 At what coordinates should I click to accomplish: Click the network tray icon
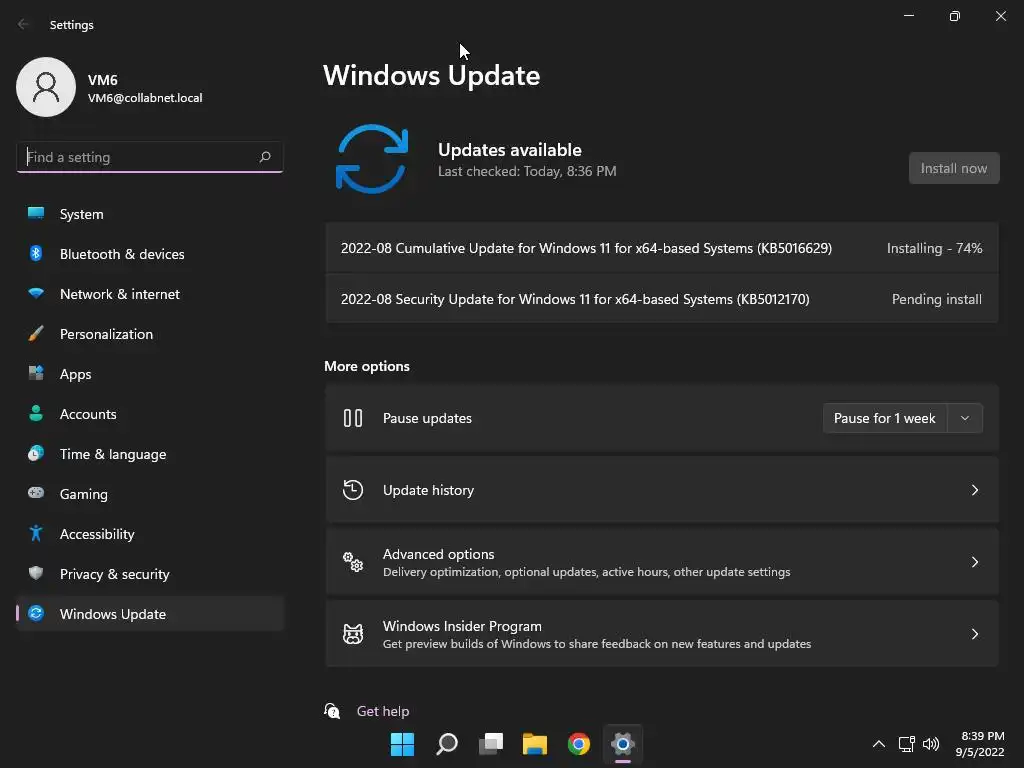[x=906, y=744]
